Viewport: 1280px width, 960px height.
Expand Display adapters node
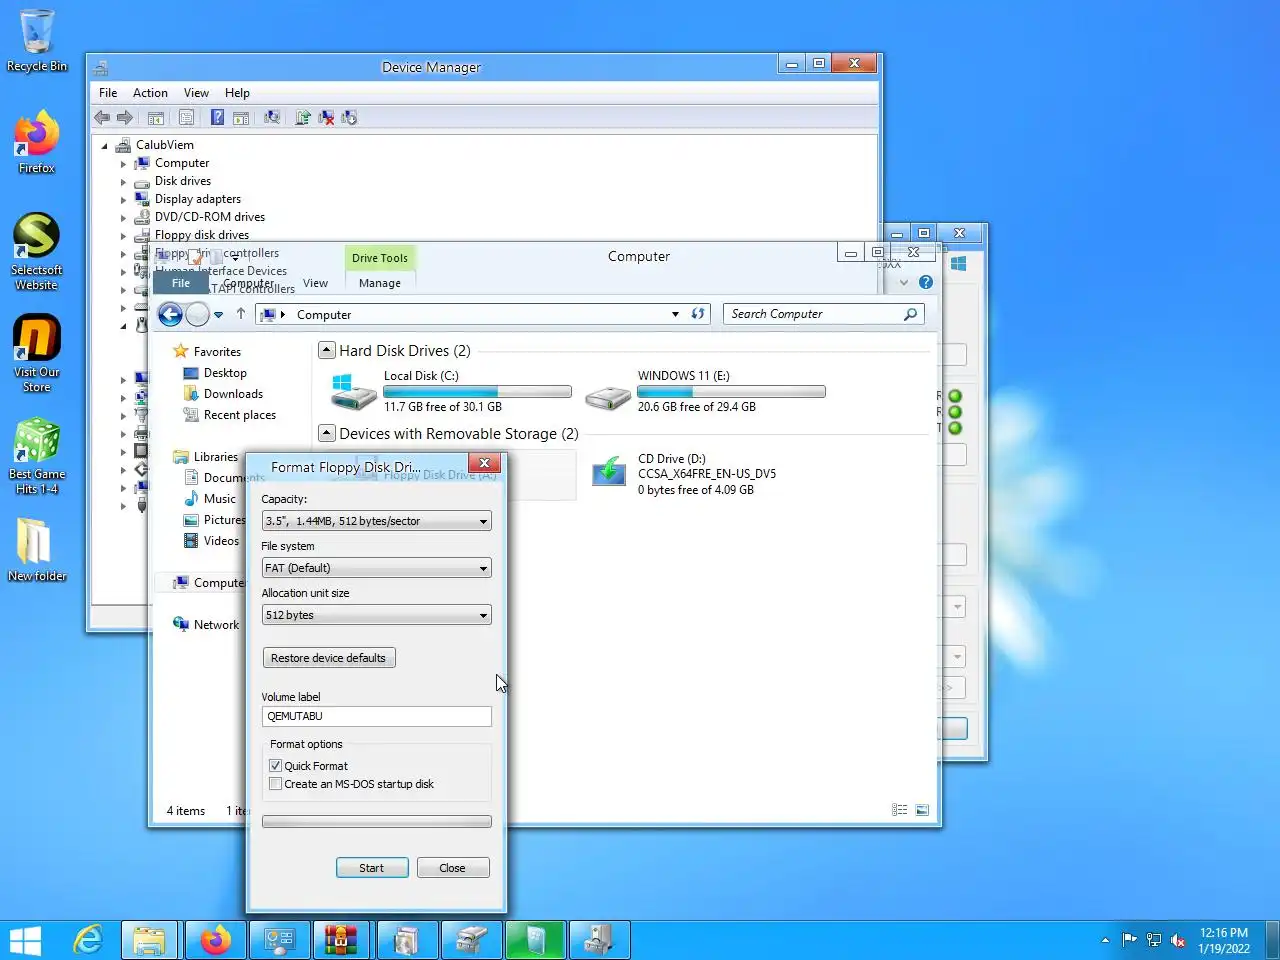[124, 200]
